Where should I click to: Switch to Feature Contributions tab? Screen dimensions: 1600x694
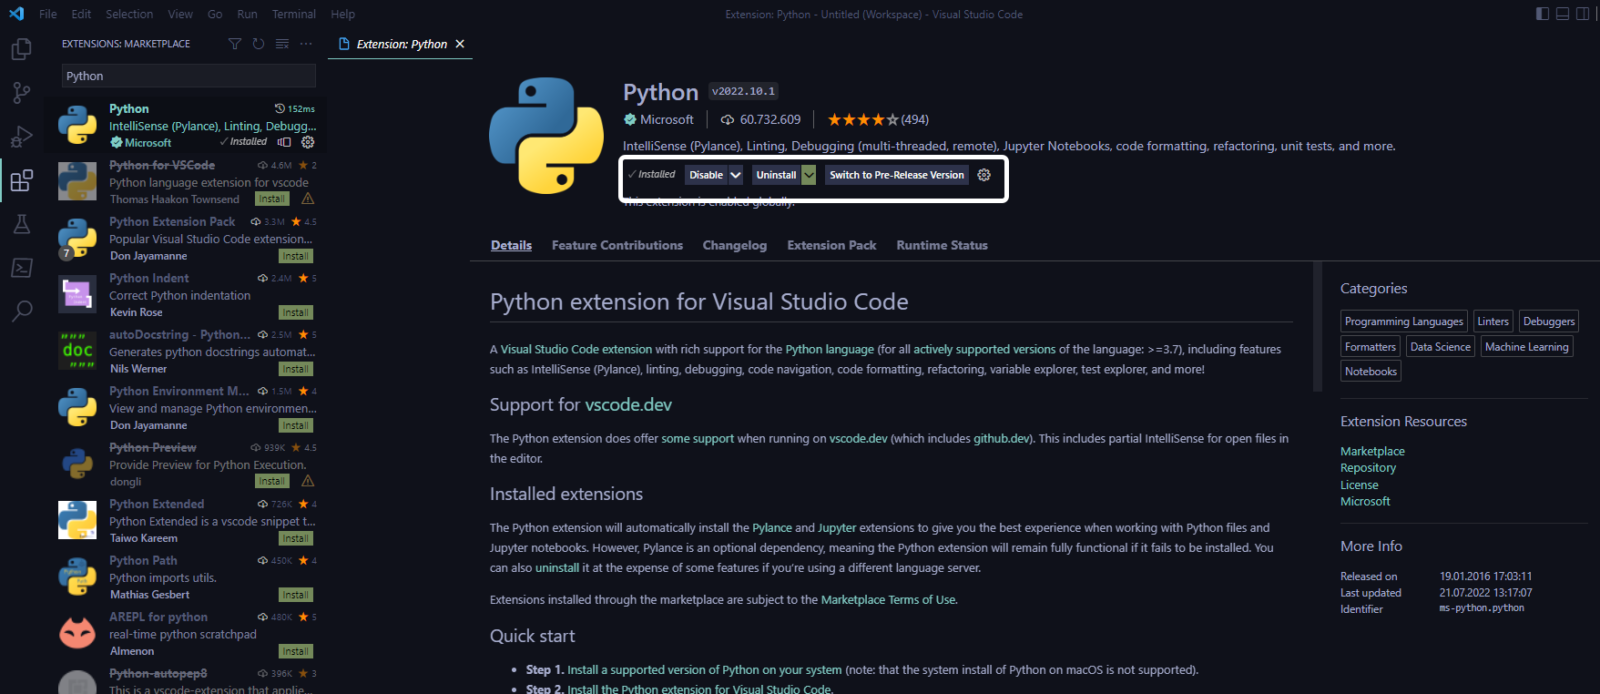617,245
